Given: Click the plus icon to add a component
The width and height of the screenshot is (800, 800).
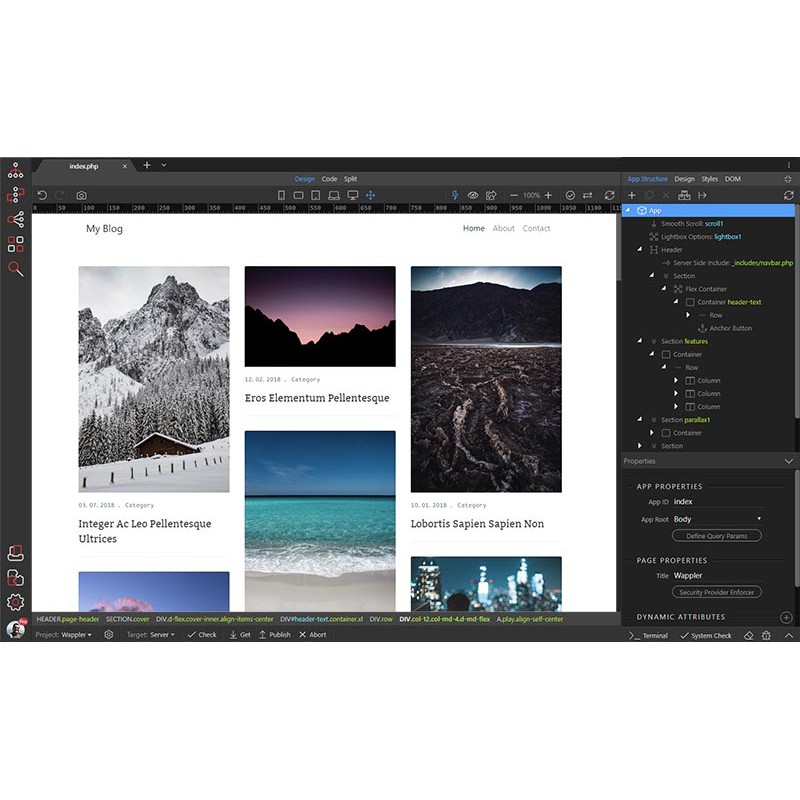Looking at the screenshot, I should [631, 195].
